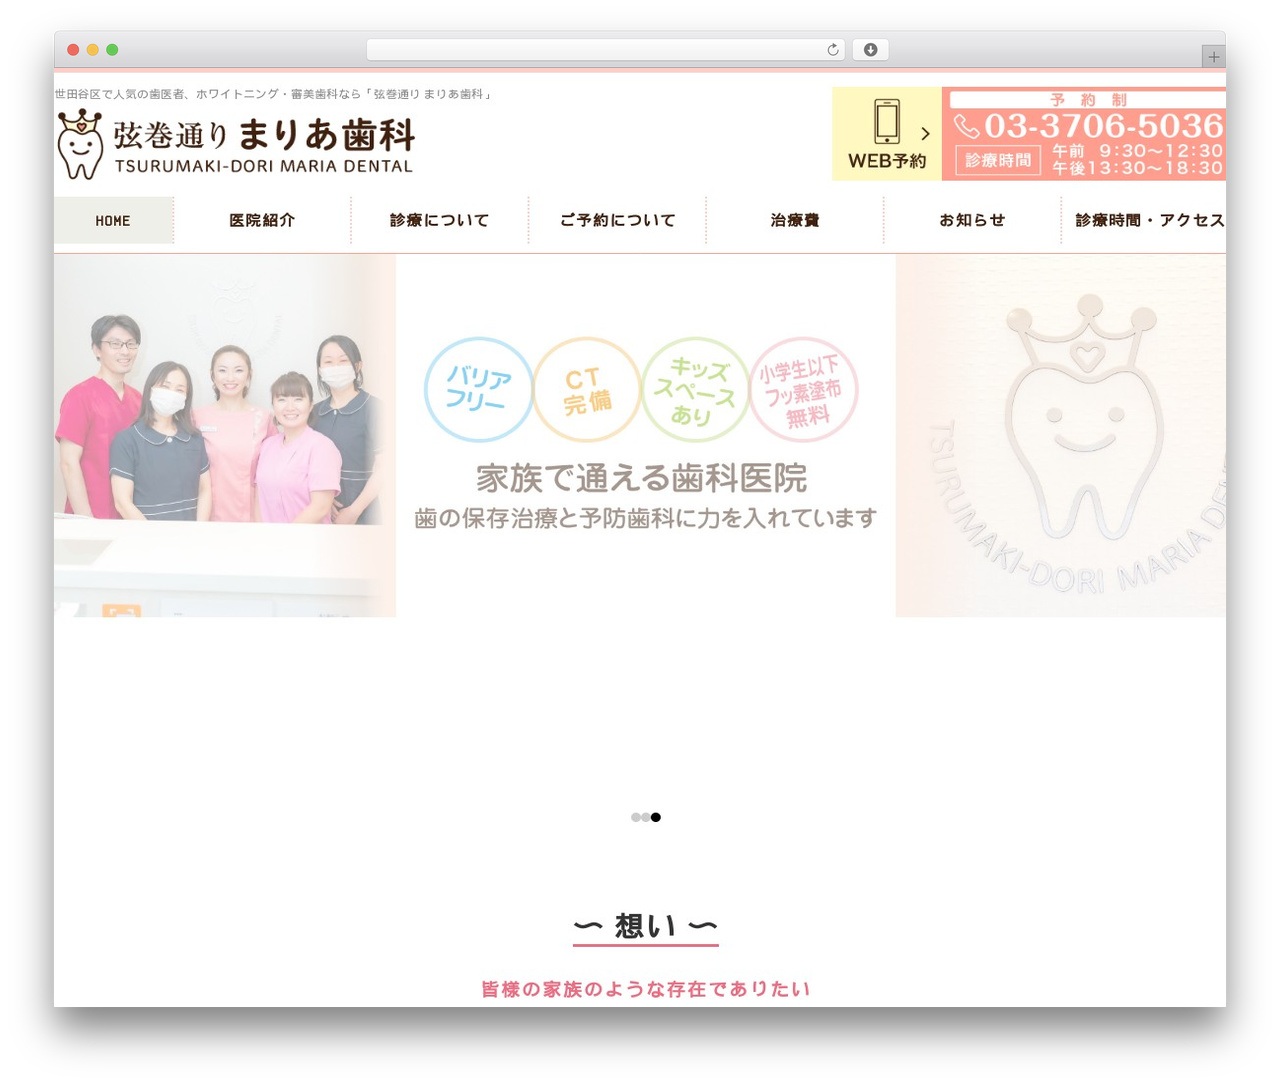Click the 皆様の家族のような存在でありたい text
The width and height of the screenshot is (1280, 1084).
(645, 989)
